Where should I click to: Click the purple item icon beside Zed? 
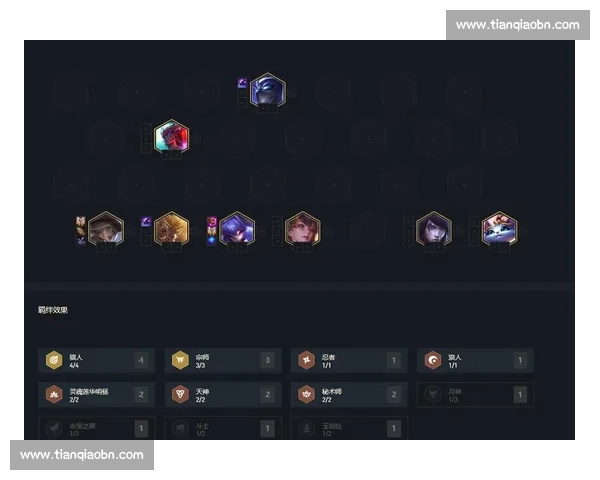[x=243, y=83]
